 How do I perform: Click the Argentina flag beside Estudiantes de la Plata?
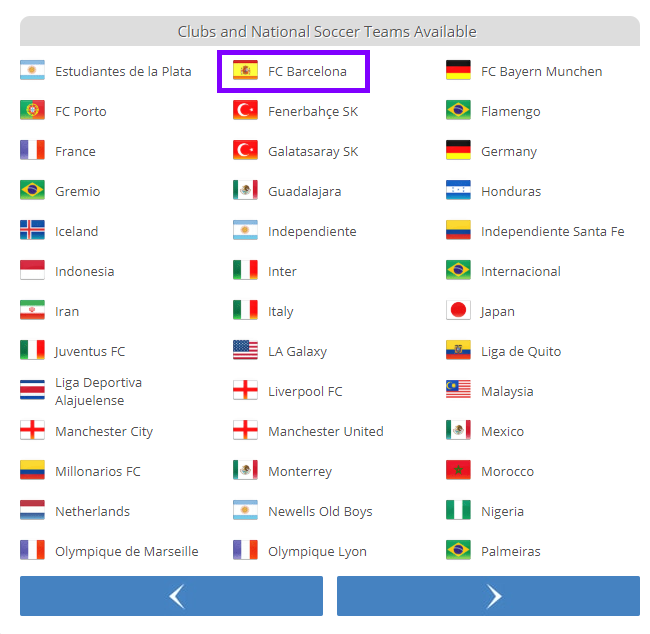point(32,70)
